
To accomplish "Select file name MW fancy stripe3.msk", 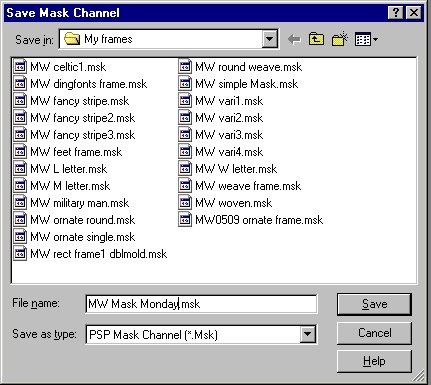I will coord(82,135).
